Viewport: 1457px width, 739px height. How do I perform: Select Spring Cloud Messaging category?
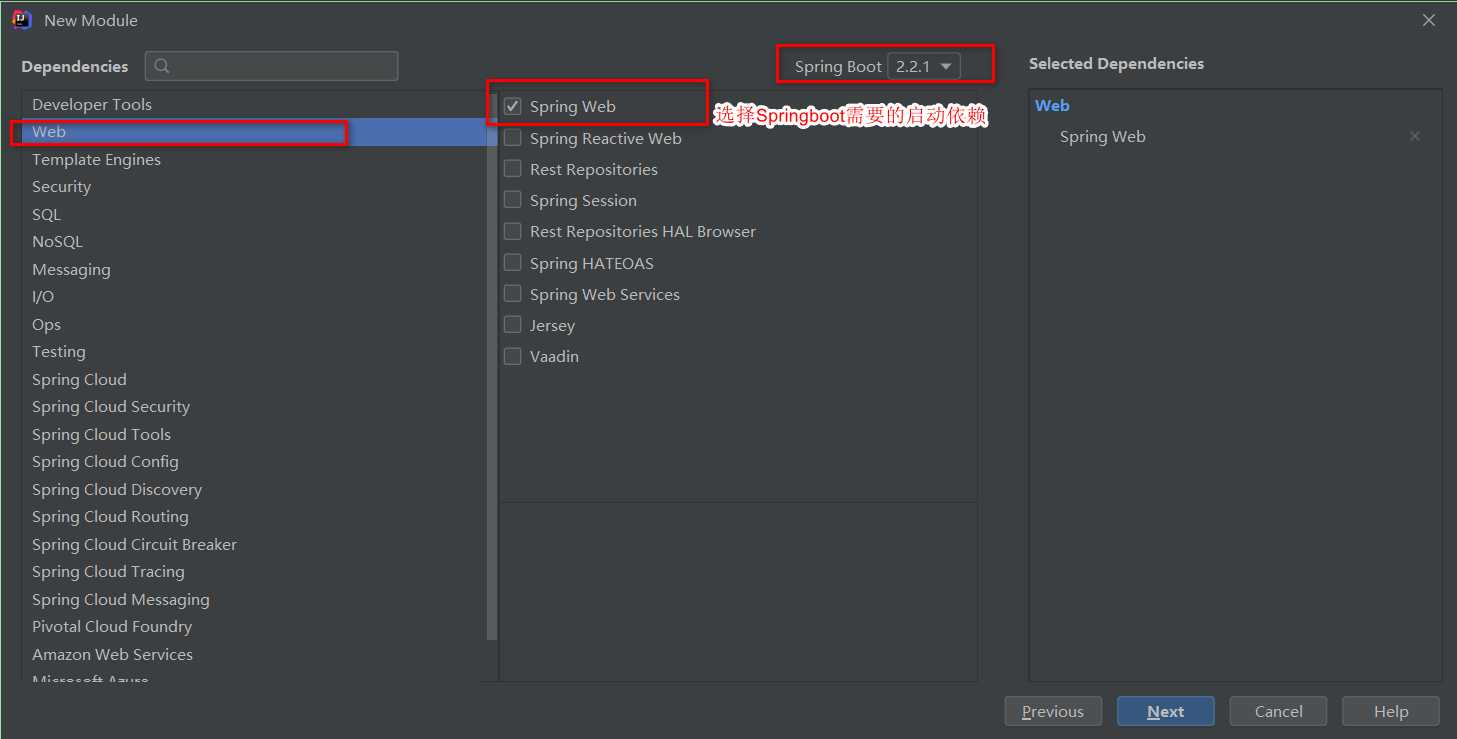(x=254, y=599)
